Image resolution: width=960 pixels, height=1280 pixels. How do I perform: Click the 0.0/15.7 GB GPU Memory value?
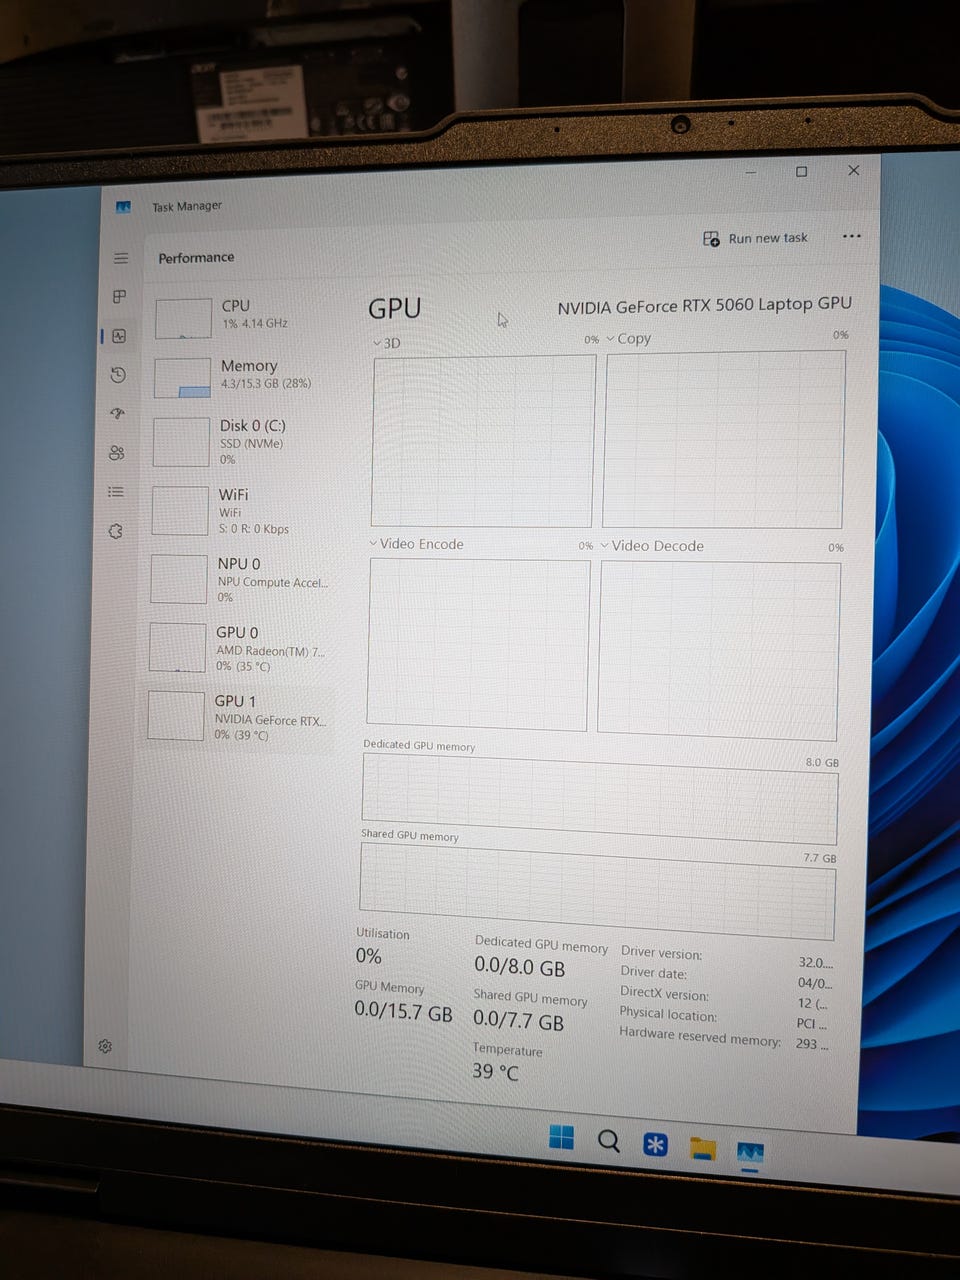click(x=403, y=1011)
